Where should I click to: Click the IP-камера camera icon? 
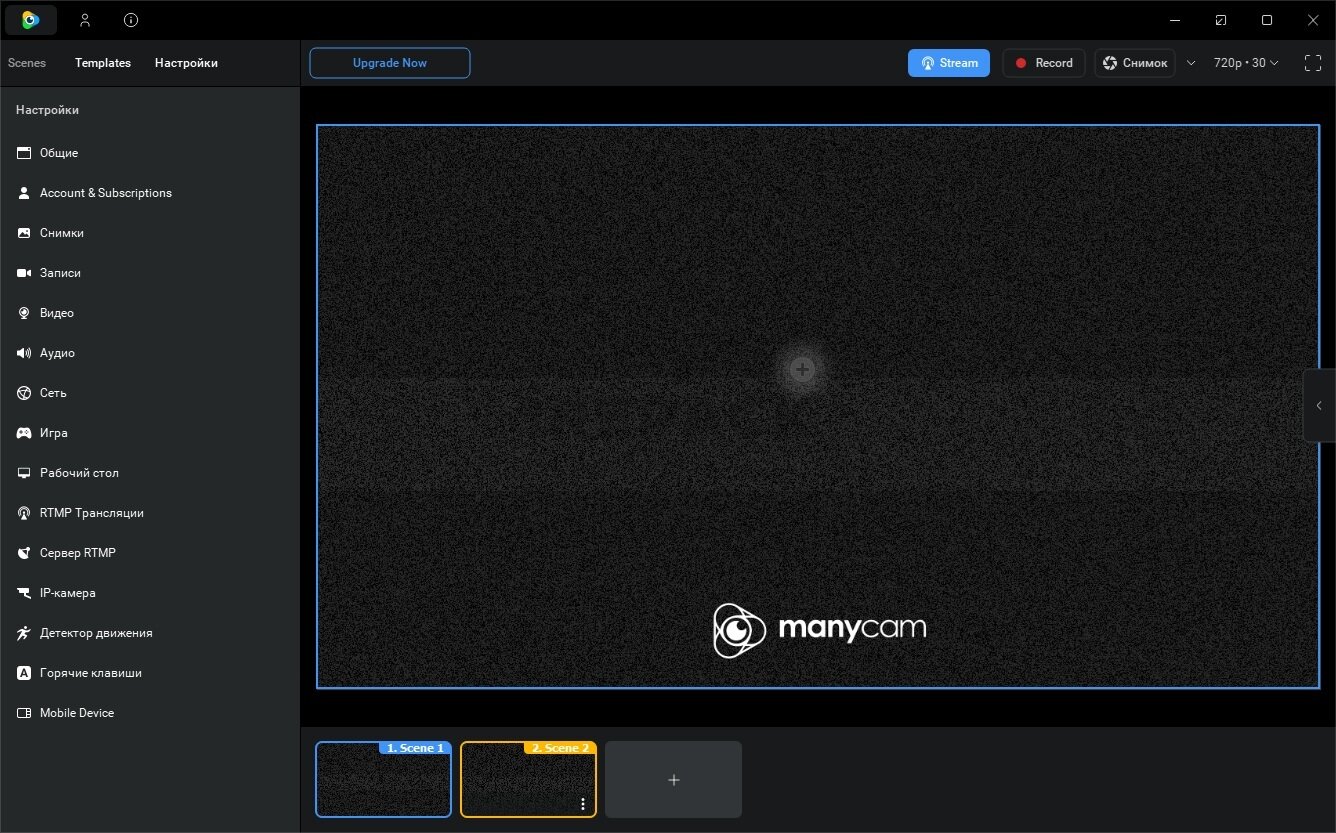(x=24, y=593)
